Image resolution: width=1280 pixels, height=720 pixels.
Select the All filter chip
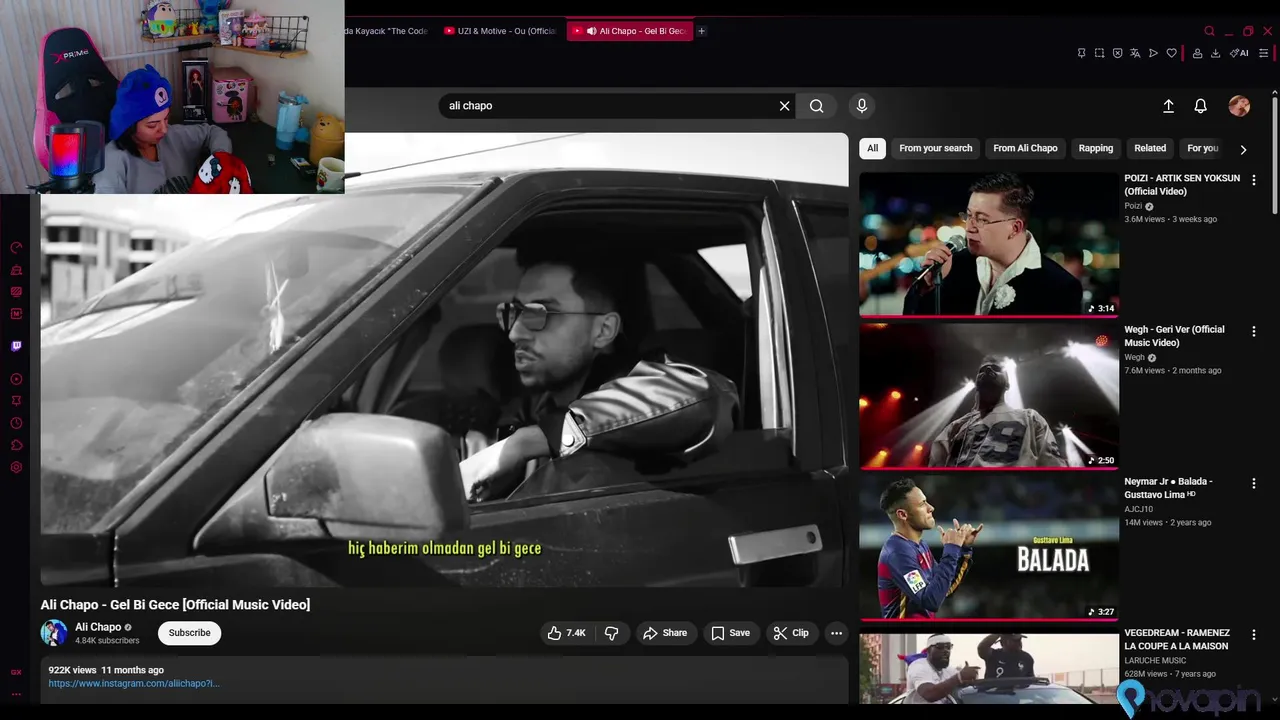point(872,148)
